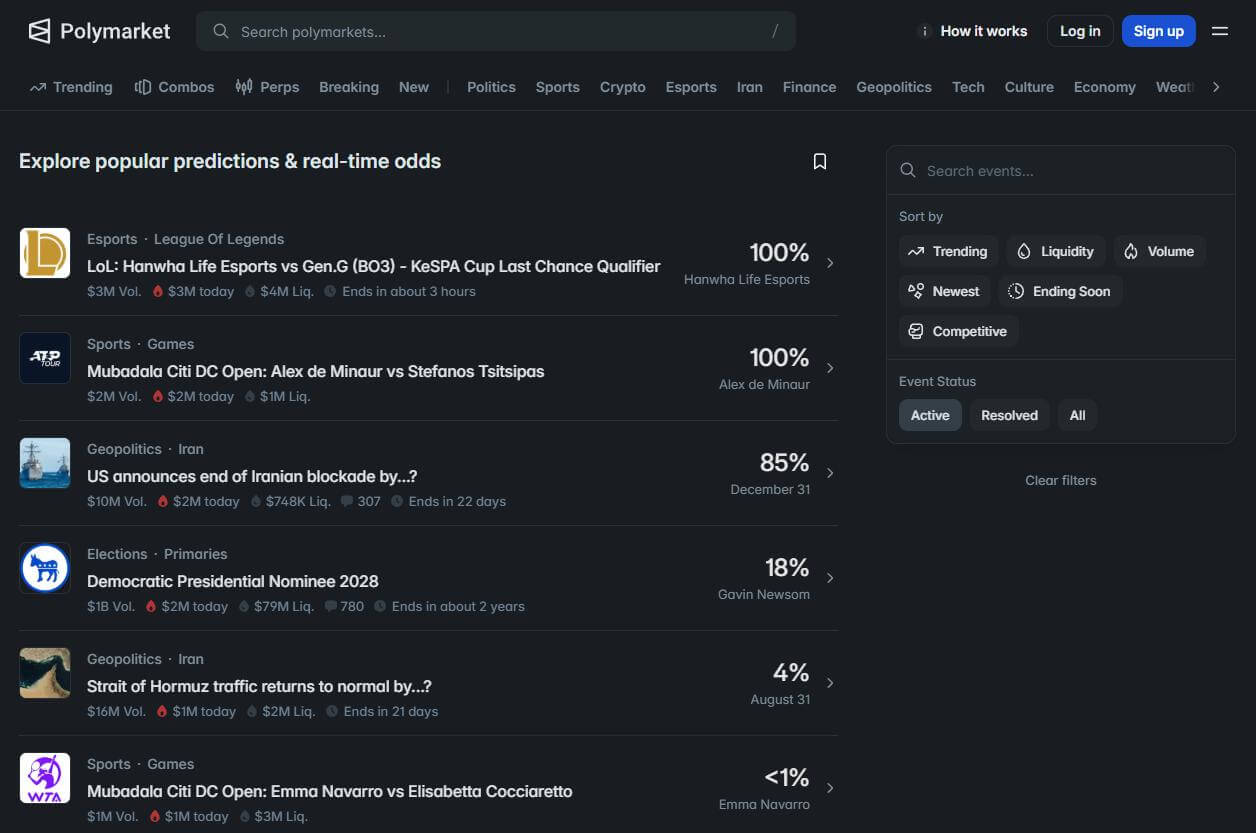The width and height of the screenshot is (1256, 833).
Task: Click the League of Legends event thumbnail
Action: pyautogui.click(x=45, y=253)
